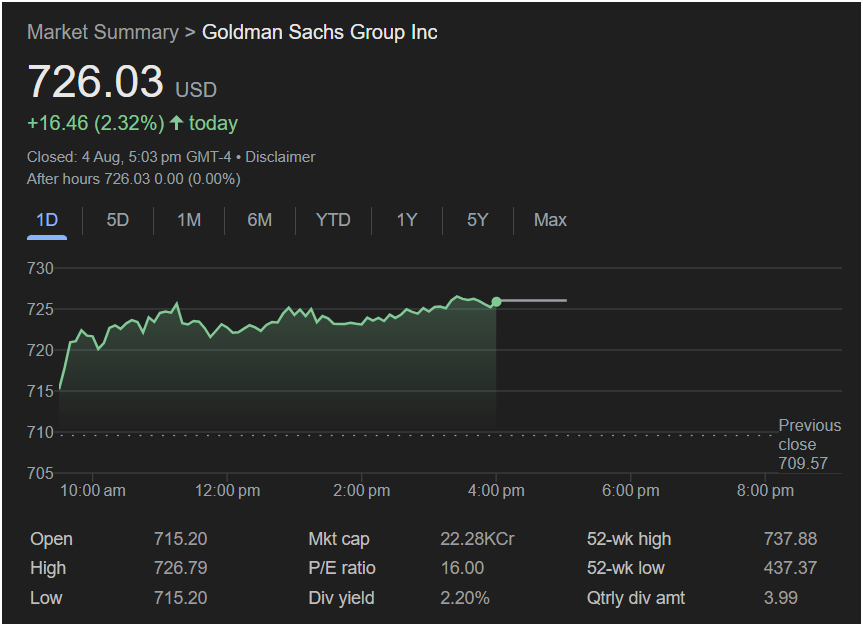This screenshot has height=626, width=863.
Task: Show the 6M price history tab
Action: (x=260, y=220)
